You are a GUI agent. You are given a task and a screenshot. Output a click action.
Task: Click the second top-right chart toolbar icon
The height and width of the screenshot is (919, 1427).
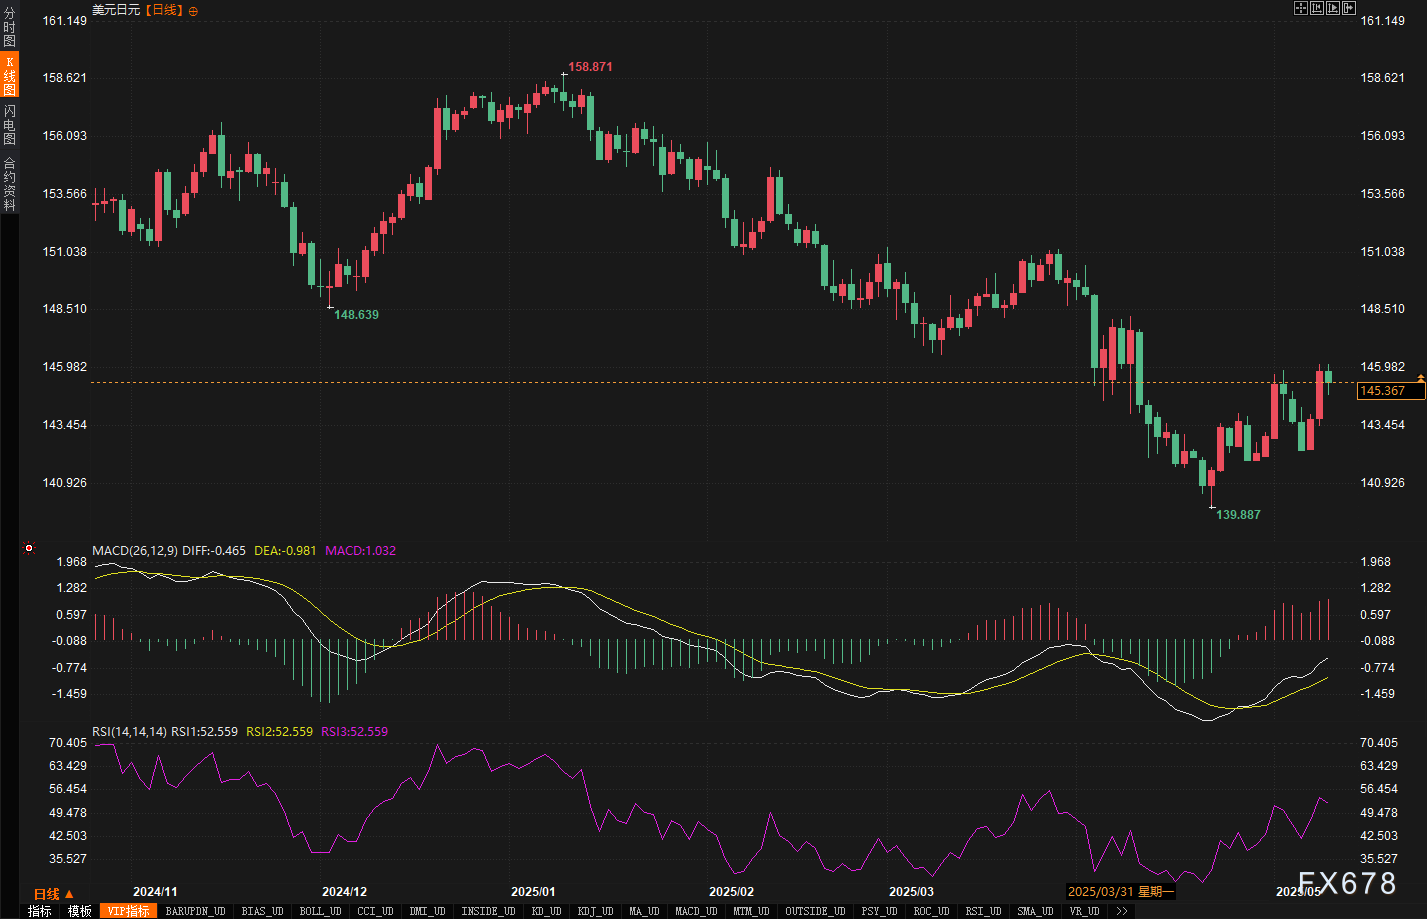[x=1317, y=8]
